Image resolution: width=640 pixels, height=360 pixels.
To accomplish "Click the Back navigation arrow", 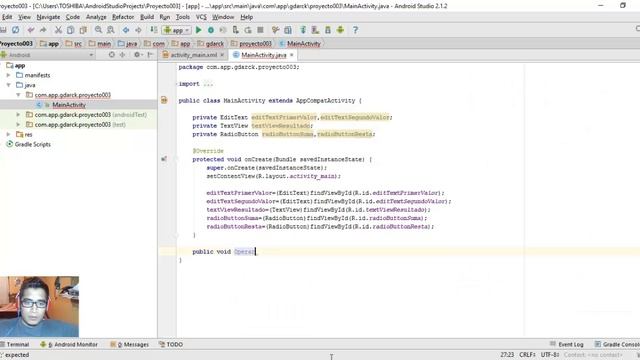I will pyautogui.click(x=126, y=30).
